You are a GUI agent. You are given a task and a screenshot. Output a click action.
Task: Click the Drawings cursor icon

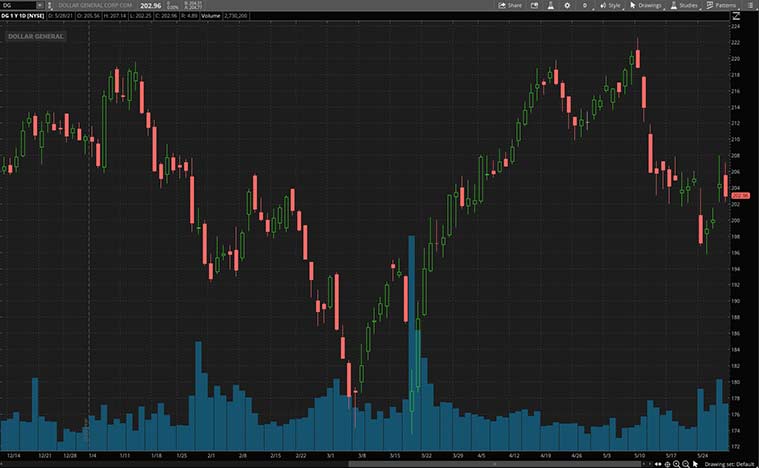tap(633, 5)
